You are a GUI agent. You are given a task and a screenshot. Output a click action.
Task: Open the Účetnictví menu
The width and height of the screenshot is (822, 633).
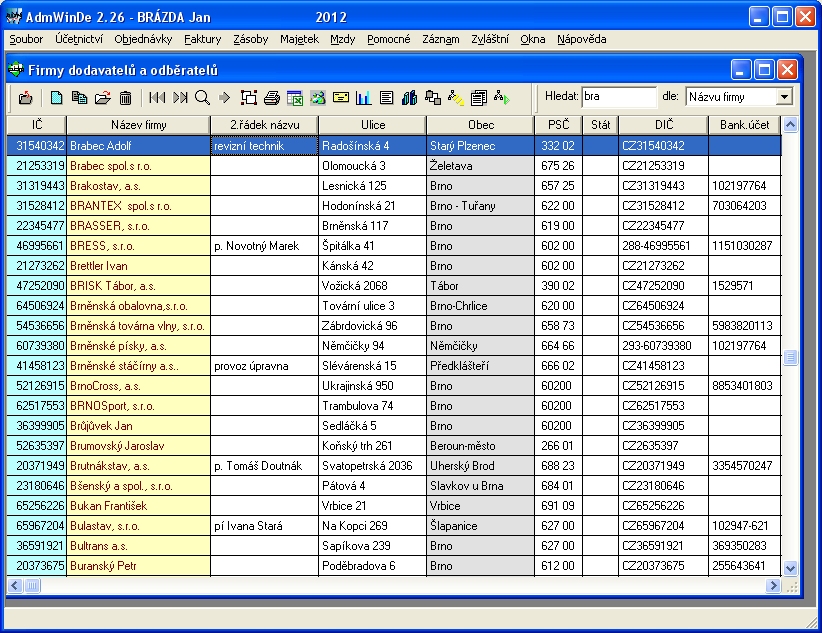(x=79, y=39)
